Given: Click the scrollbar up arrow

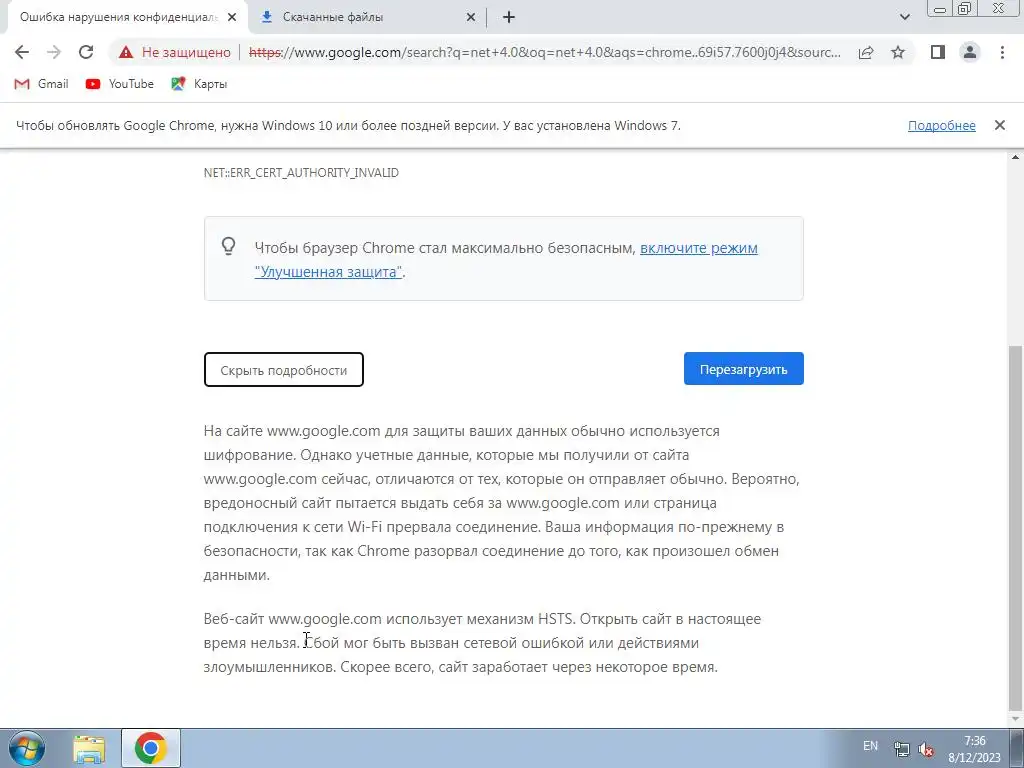Looking at the screenshot, I should 1015,157.
